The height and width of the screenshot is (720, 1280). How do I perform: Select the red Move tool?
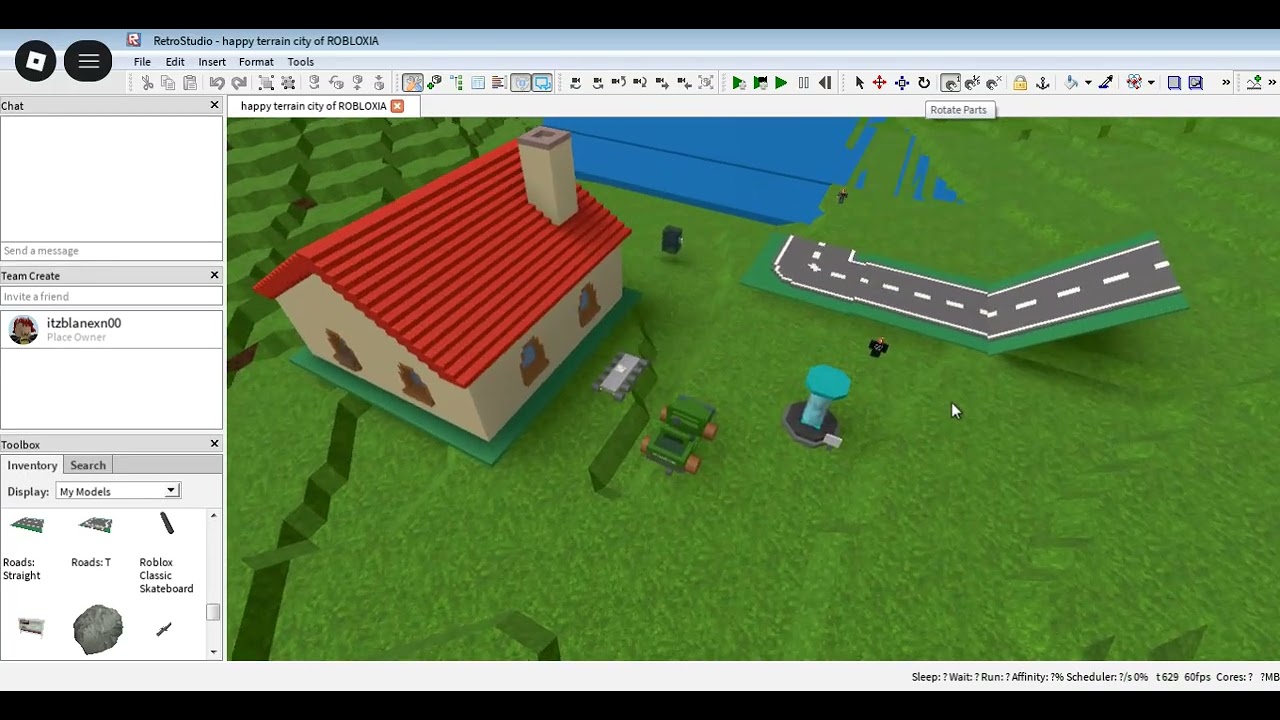tap(879, 83)
